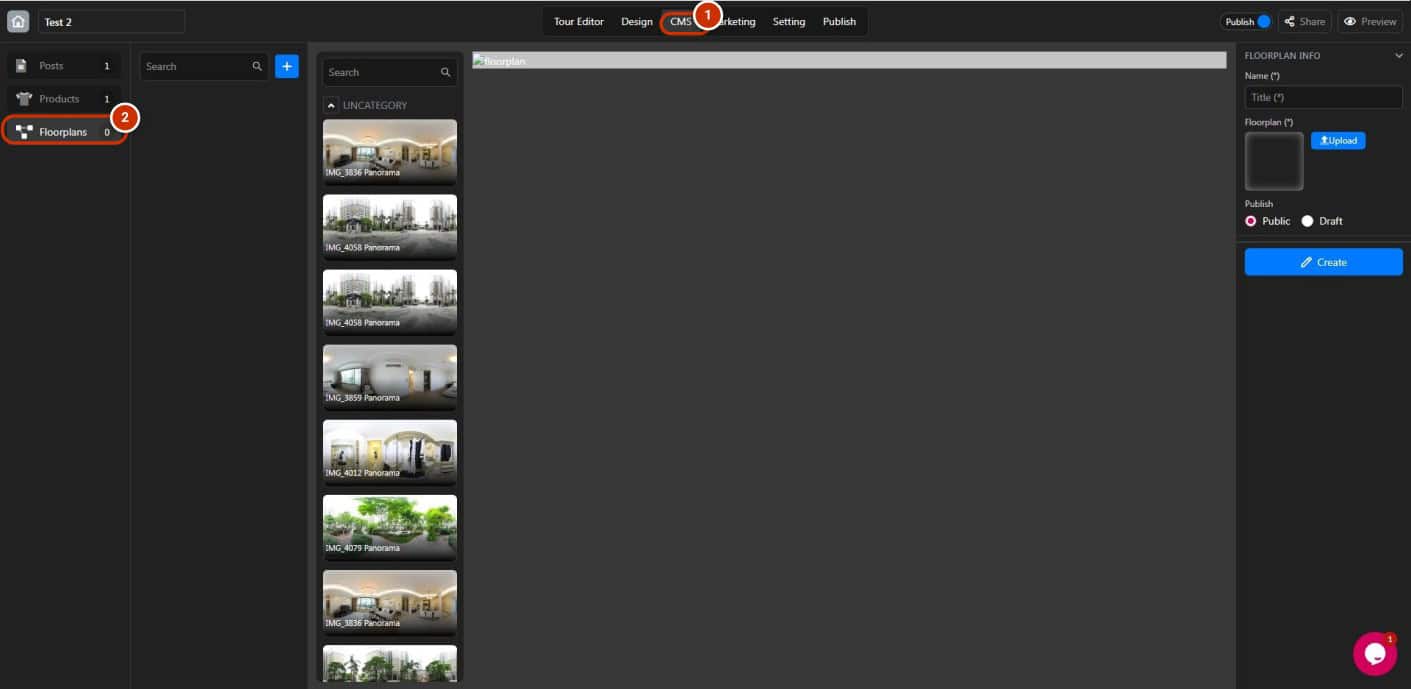Viewport: 1411px width, 689px height.
Task: Click the blue plus add button
Action: tap(287, 66)
